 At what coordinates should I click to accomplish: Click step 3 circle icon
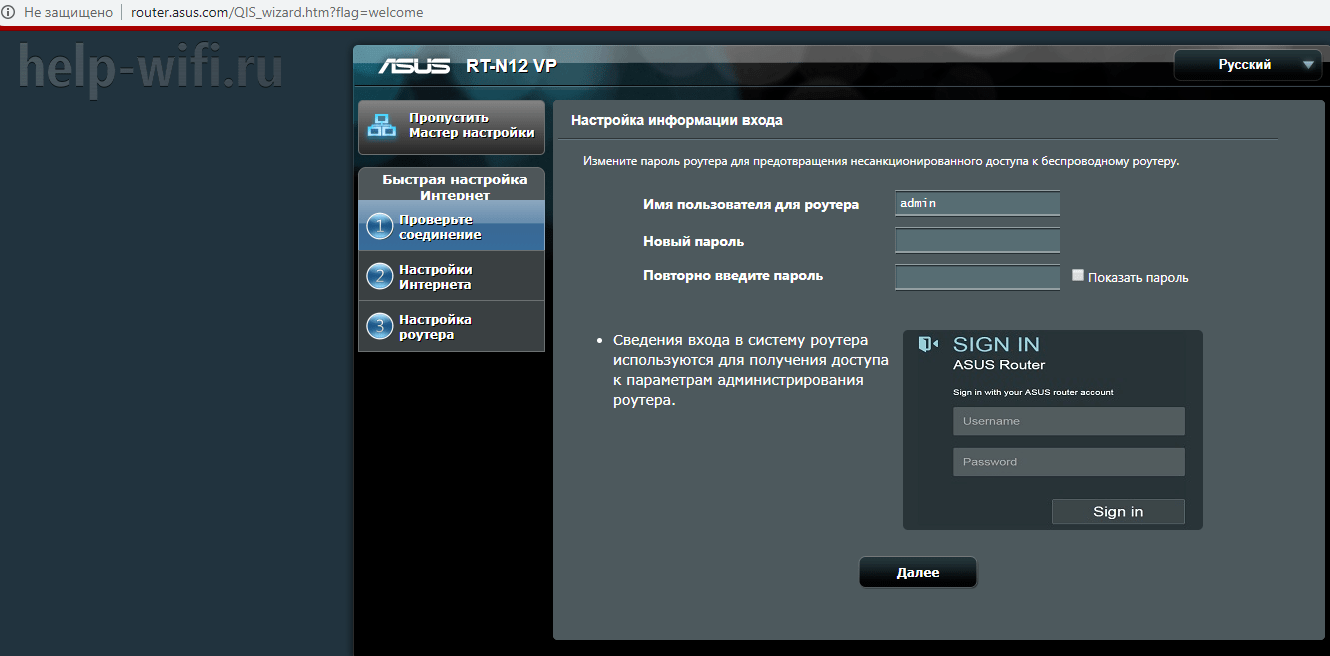[380, 327]
